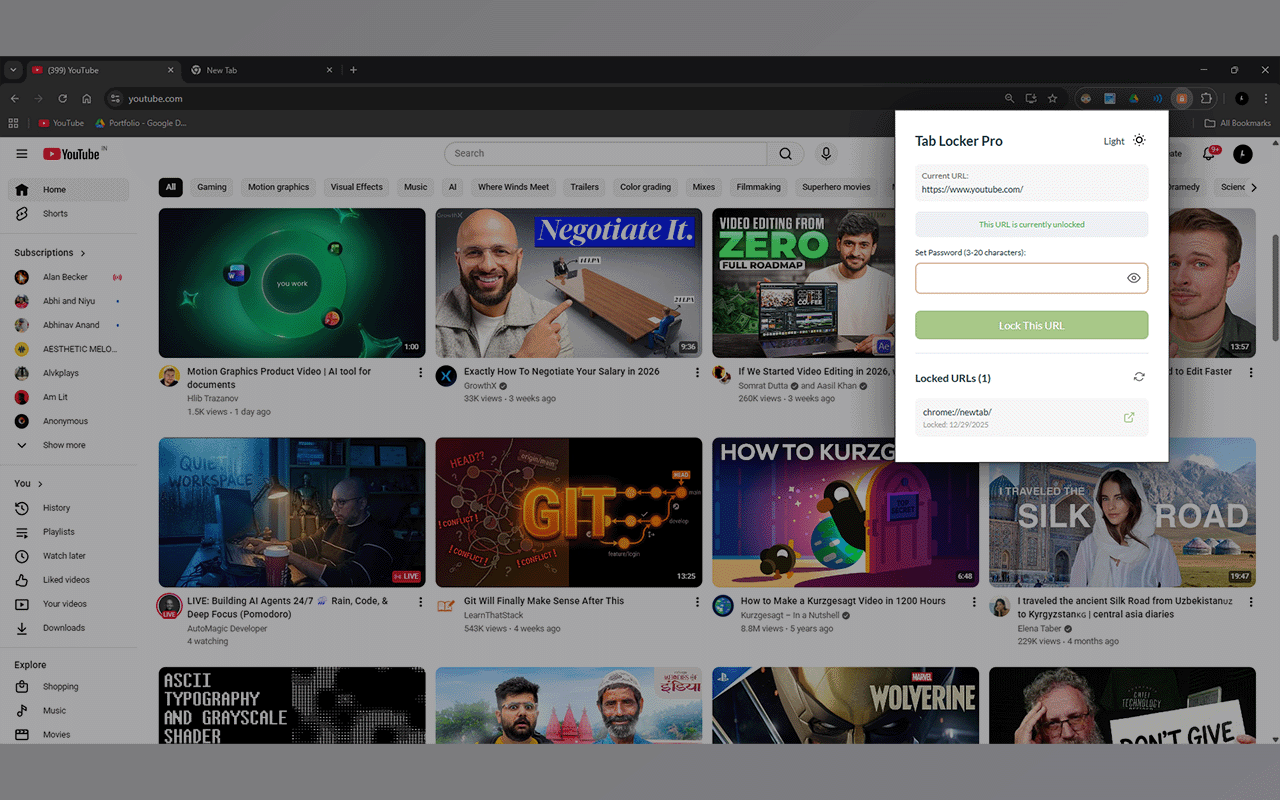This screenshot has width=1280, height=800.
Task: Expand Show more subscriptions
Action: click(x=68, y=445)
